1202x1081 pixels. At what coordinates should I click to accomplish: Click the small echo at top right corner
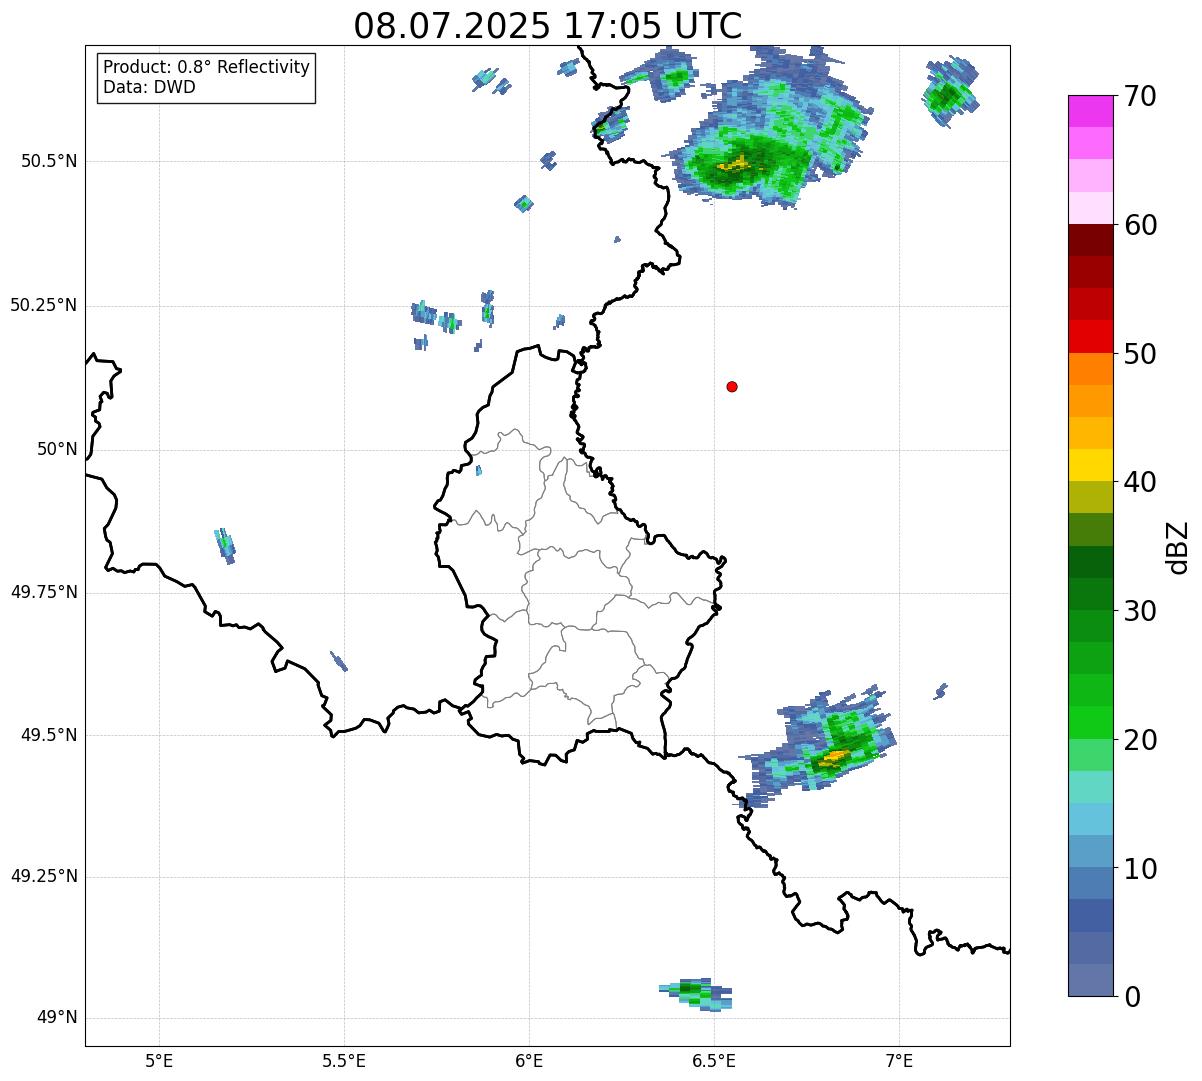pyautogui.click(x=950, y=93)
